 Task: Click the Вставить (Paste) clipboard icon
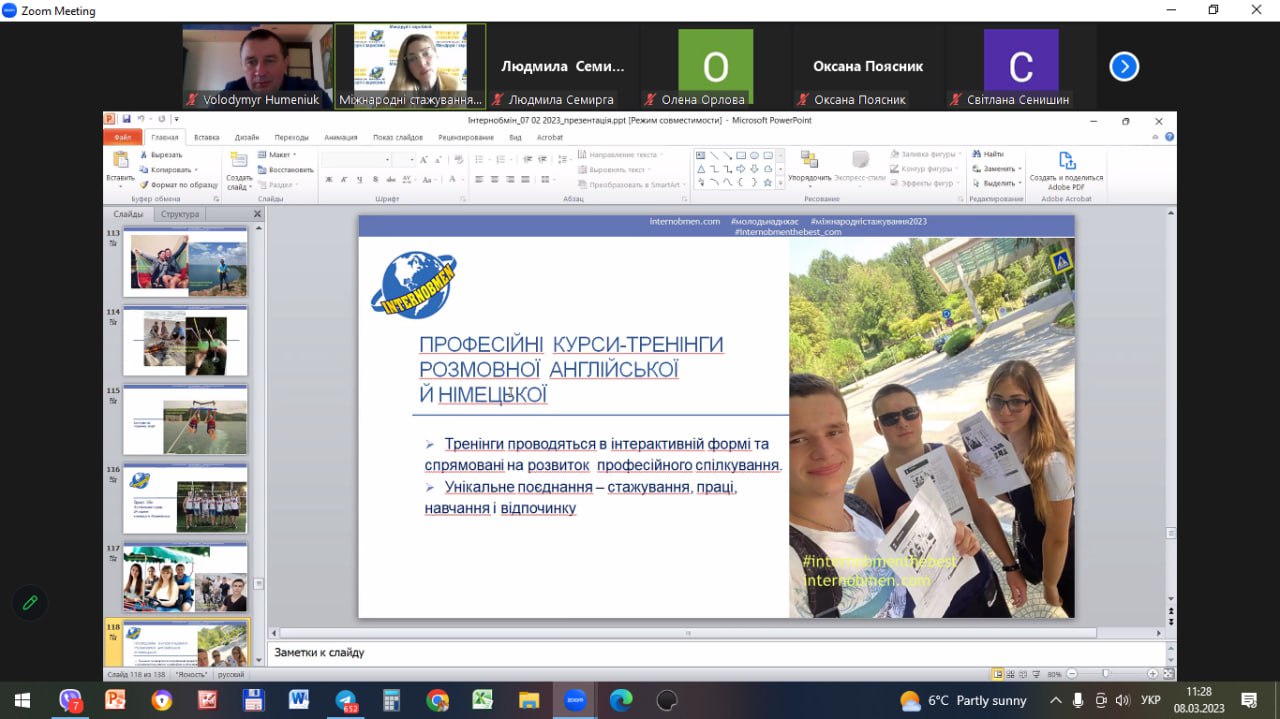(120, 161)
